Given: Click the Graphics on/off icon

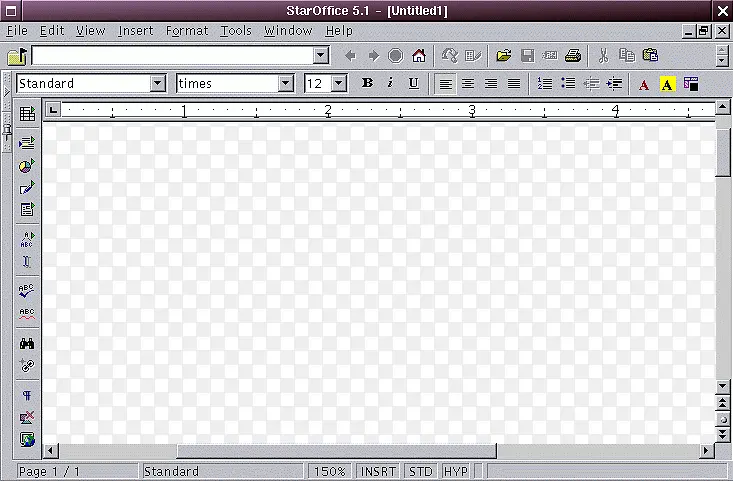Looking at the screenshot, I should tap(27, 417).
